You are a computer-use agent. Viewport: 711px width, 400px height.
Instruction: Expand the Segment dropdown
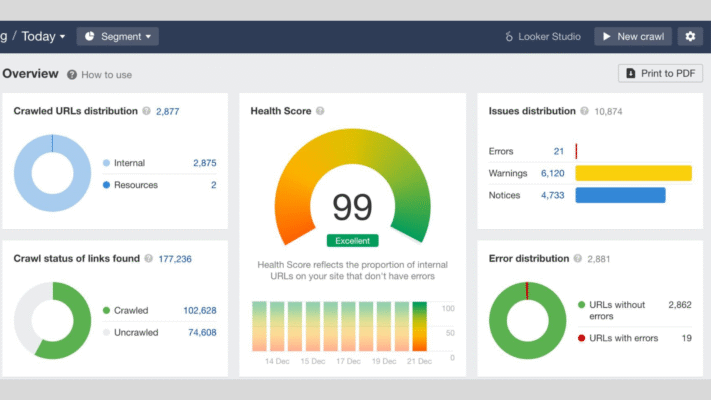[x=117, y=36]
